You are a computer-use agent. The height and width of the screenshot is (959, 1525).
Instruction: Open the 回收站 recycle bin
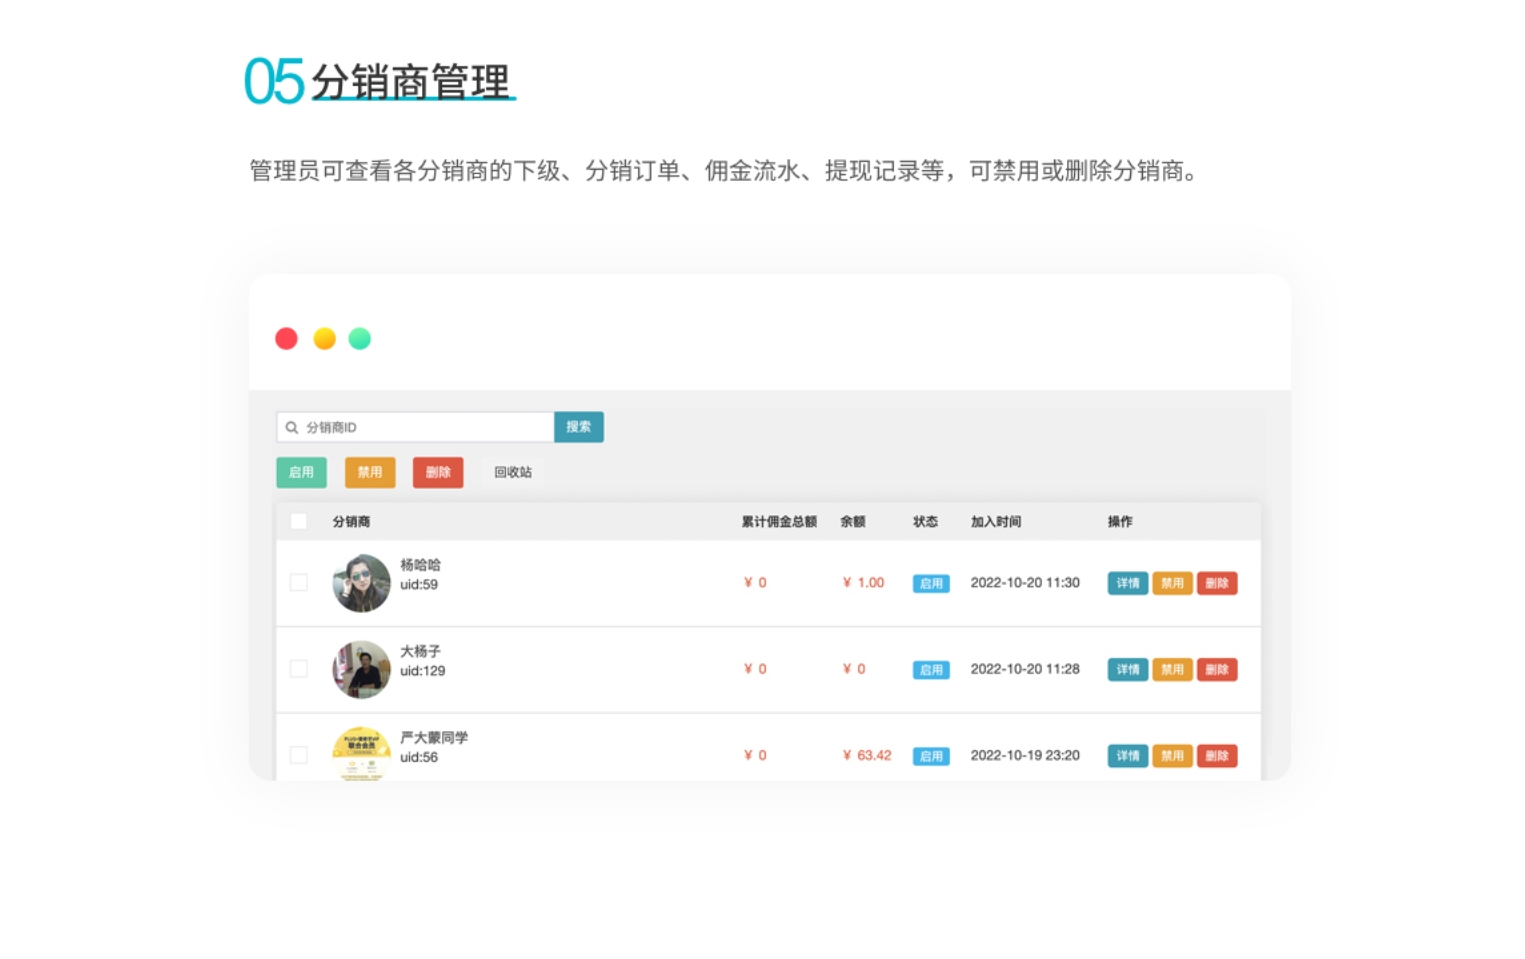point(513,472)
